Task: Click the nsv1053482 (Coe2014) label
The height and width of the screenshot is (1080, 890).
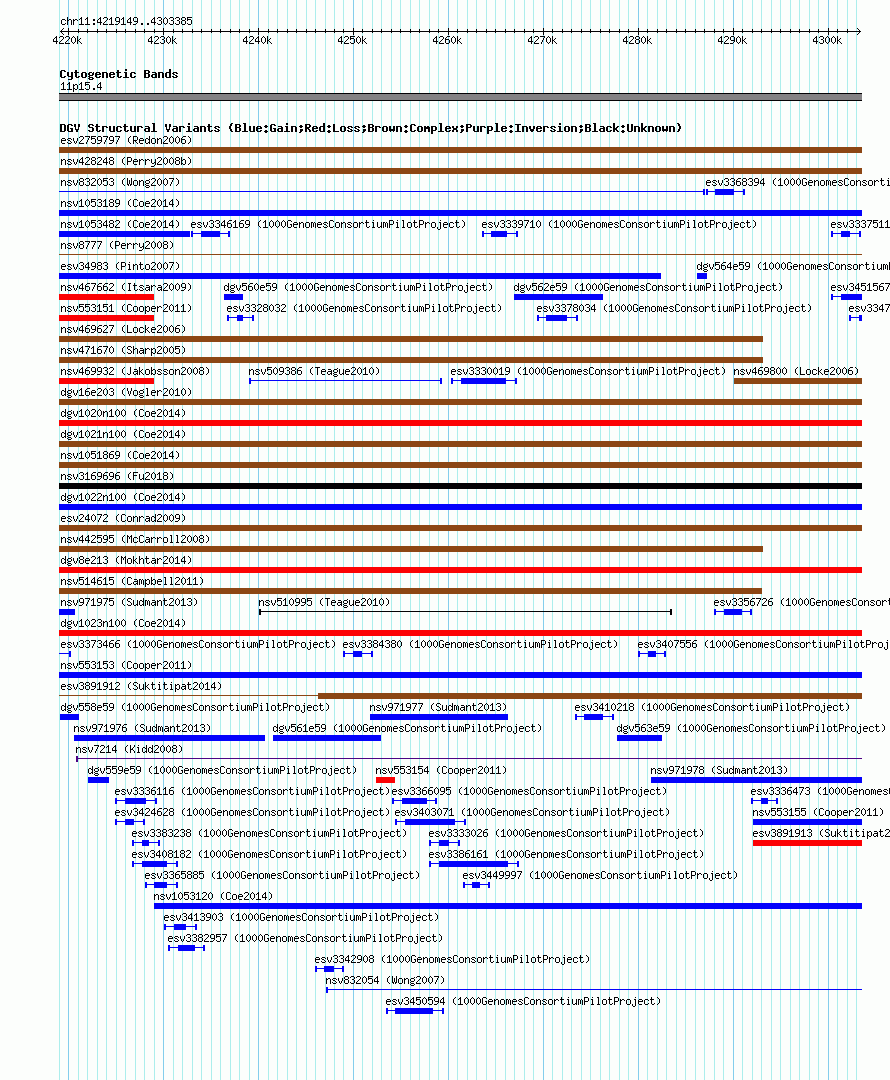Action: (x=120, y=225)
